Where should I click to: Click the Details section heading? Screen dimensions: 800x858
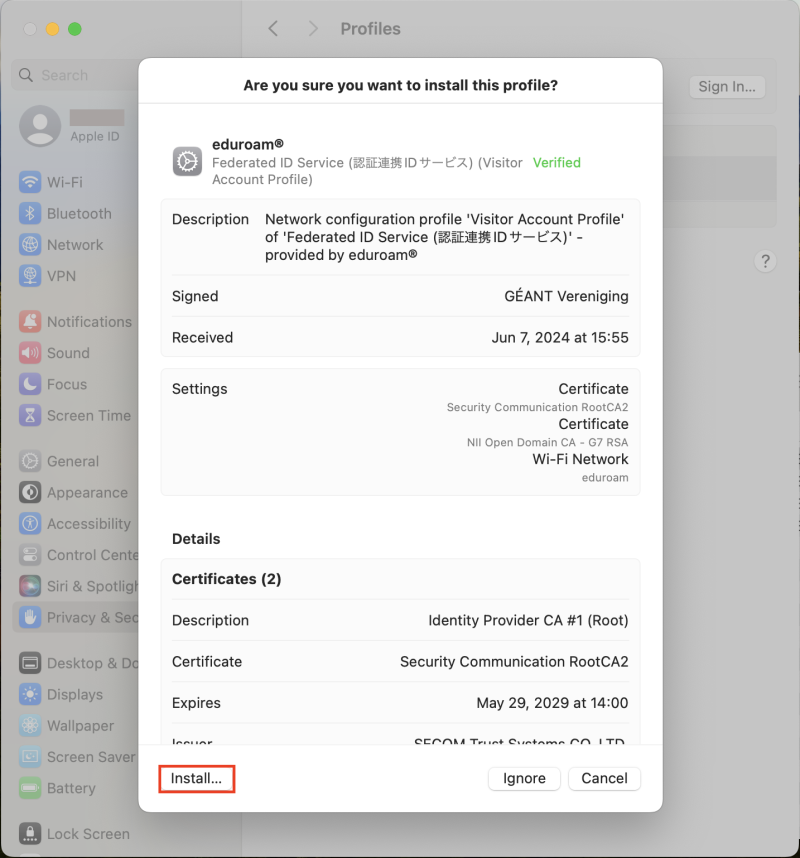196,539
